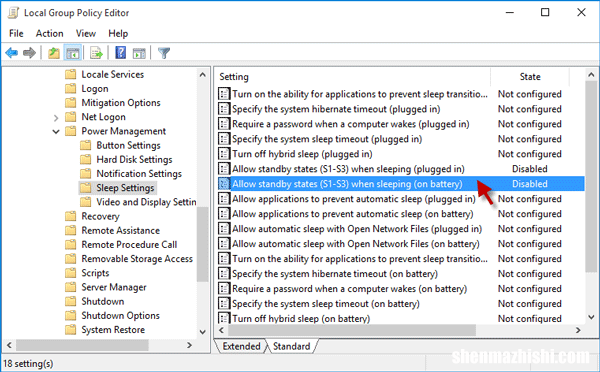Viewport: 600px width, 372px height.
Task: Select Require a password when computer wakes (on battery)
Action: tap(349, 289)
